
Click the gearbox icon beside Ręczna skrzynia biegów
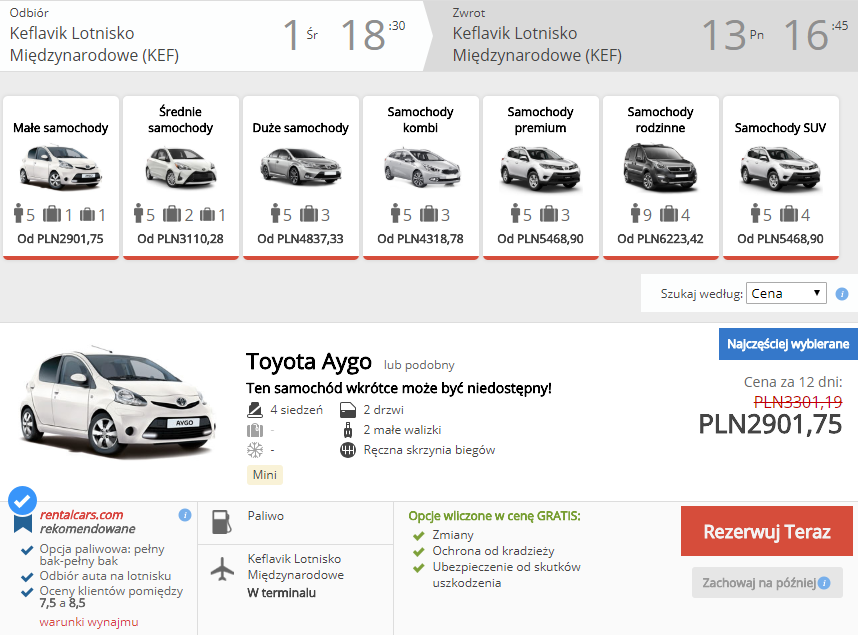(x=348, y=450)
